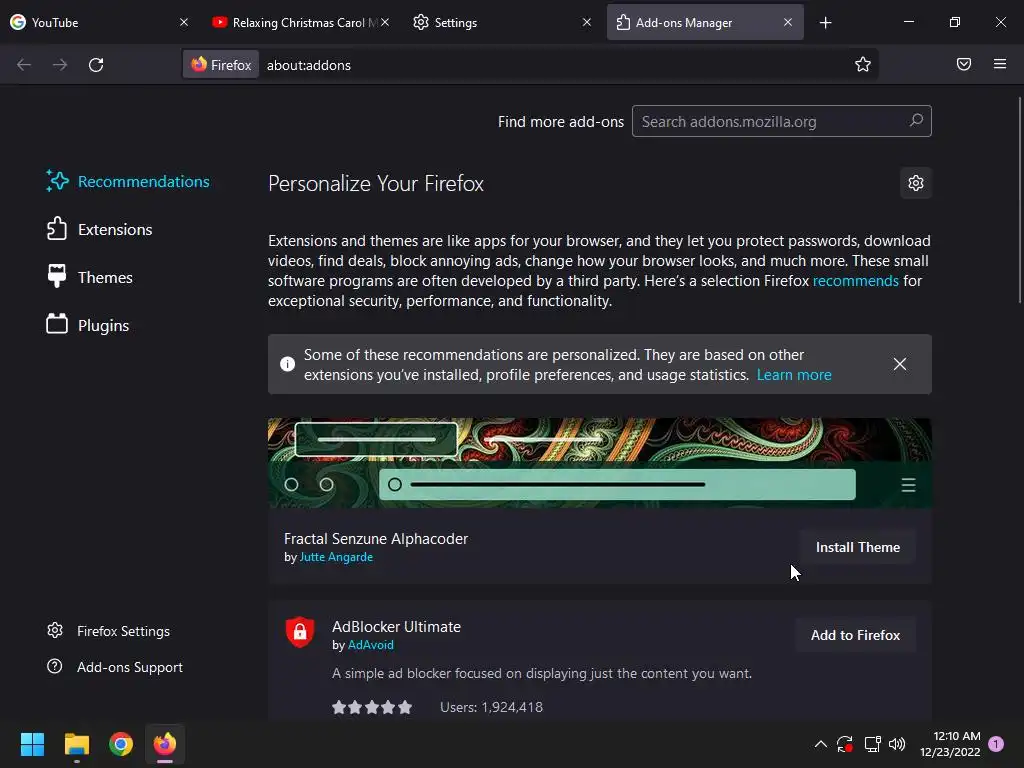Open the volume control in tray
The height and width of the screenshot is (768, 1024).
[897, 744]
